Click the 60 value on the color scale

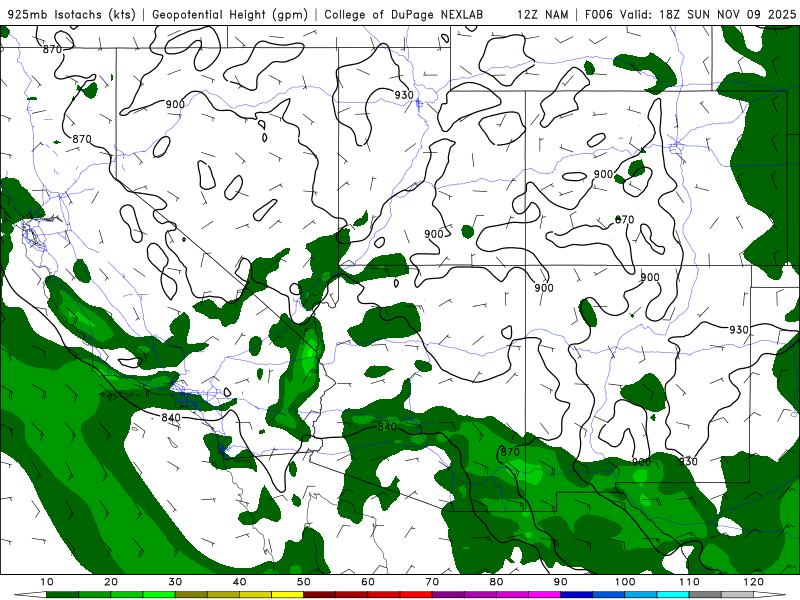coord(368,582)
